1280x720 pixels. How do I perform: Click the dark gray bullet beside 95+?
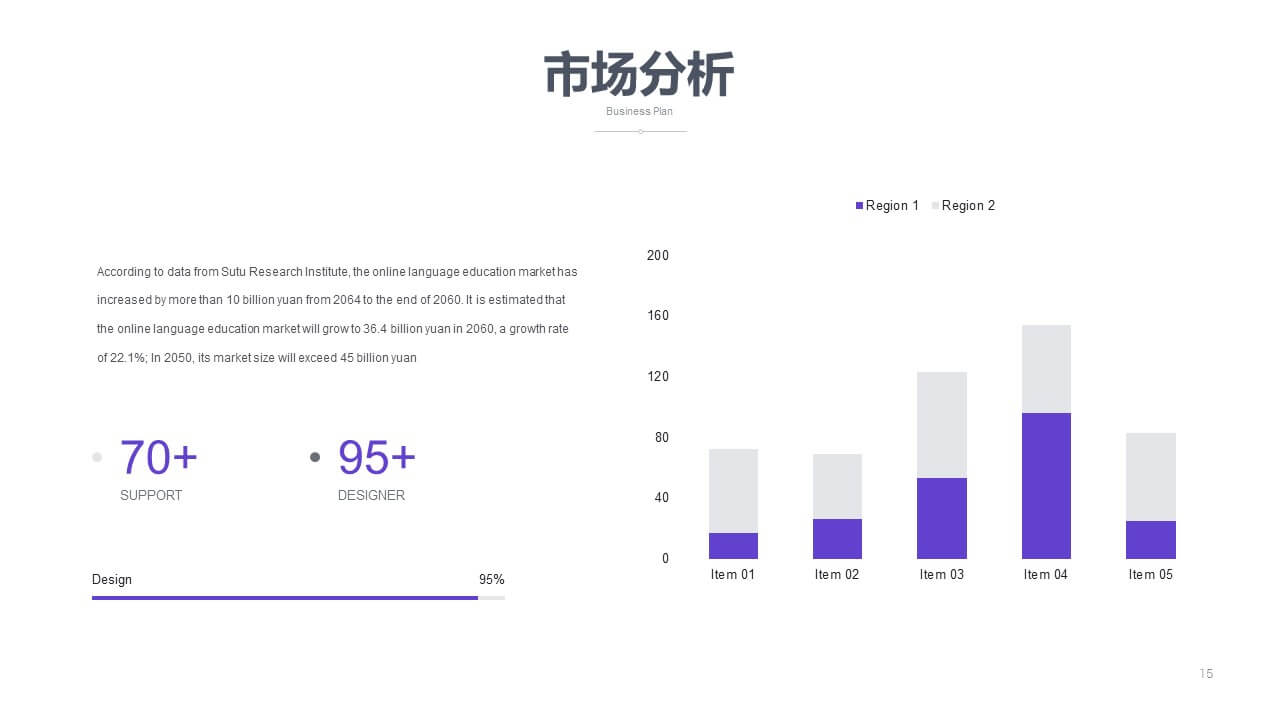point(315,457)
